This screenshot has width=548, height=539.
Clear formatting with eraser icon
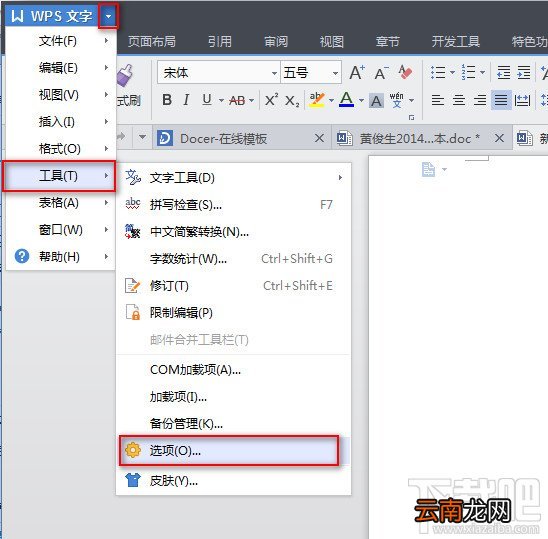click(x=405, y=72)
